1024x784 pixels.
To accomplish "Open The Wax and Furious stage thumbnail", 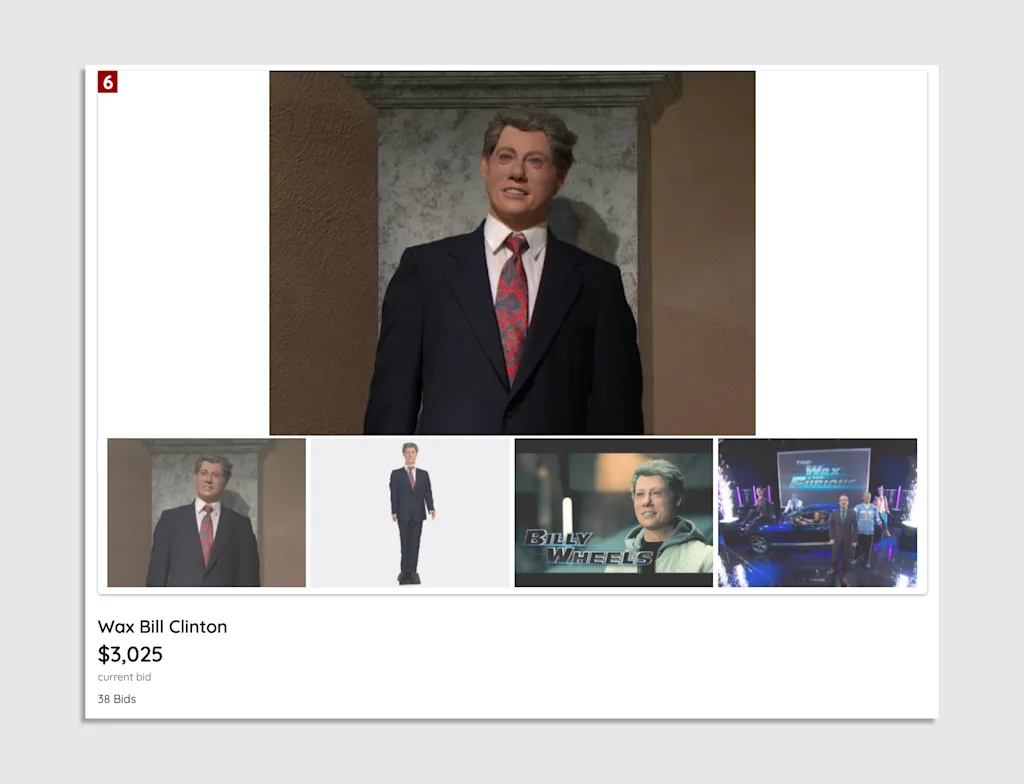I will tap(817, 512).
